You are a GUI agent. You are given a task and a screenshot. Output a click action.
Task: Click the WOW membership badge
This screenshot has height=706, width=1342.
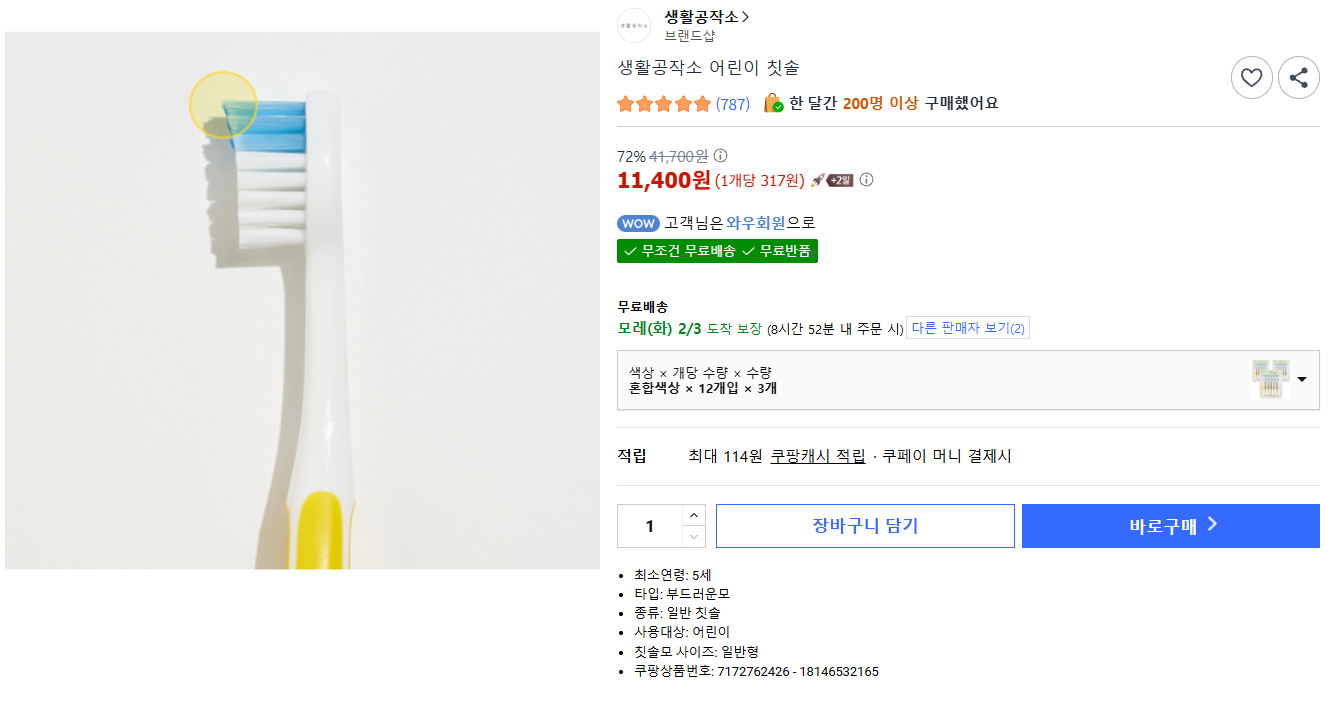click(638, 223)
